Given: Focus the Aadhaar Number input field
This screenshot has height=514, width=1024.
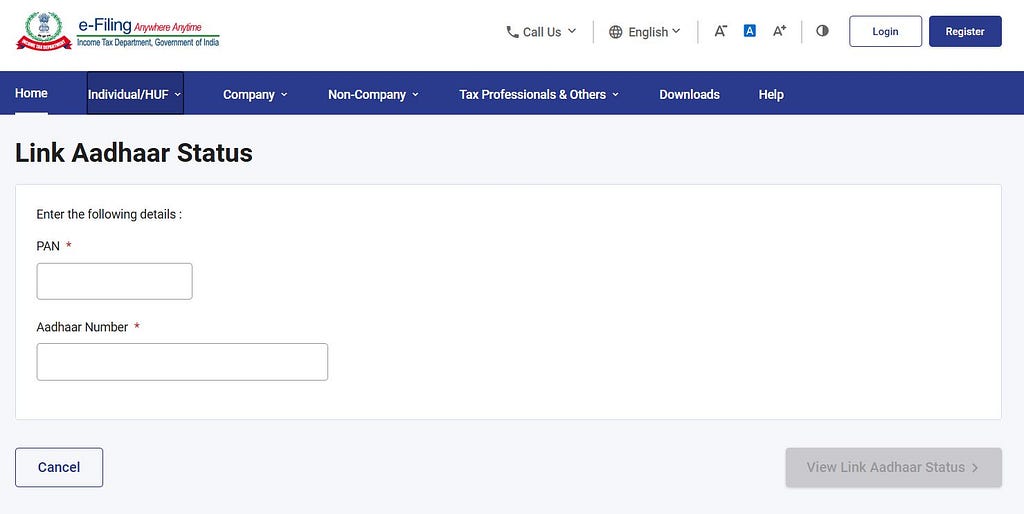Looking at the screenshot, I should pos(182,362).
